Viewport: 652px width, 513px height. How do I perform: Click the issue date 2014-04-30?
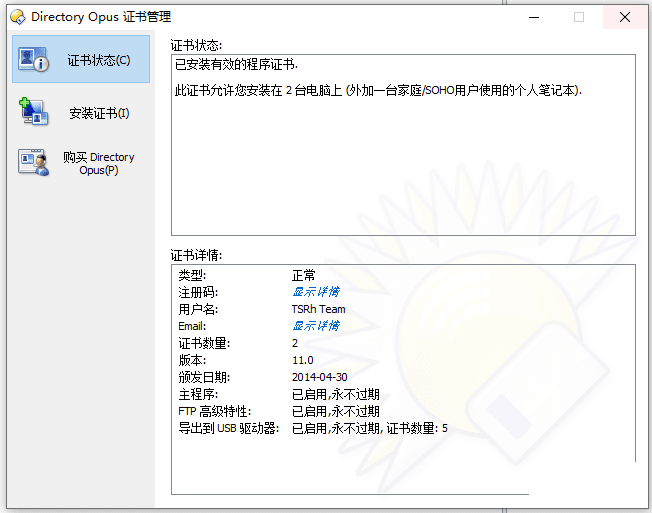point(319,377)
